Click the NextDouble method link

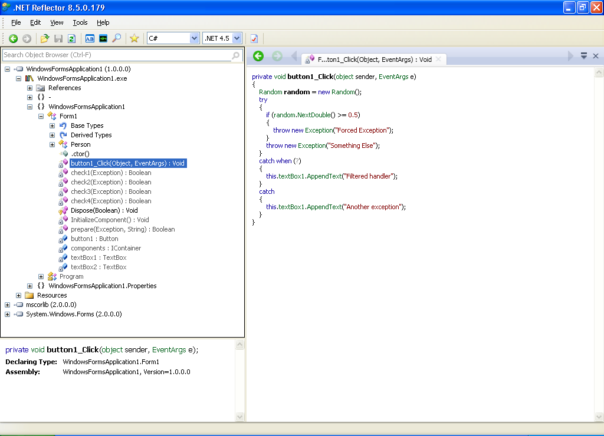pyautogui.click(x=314, y=115)
